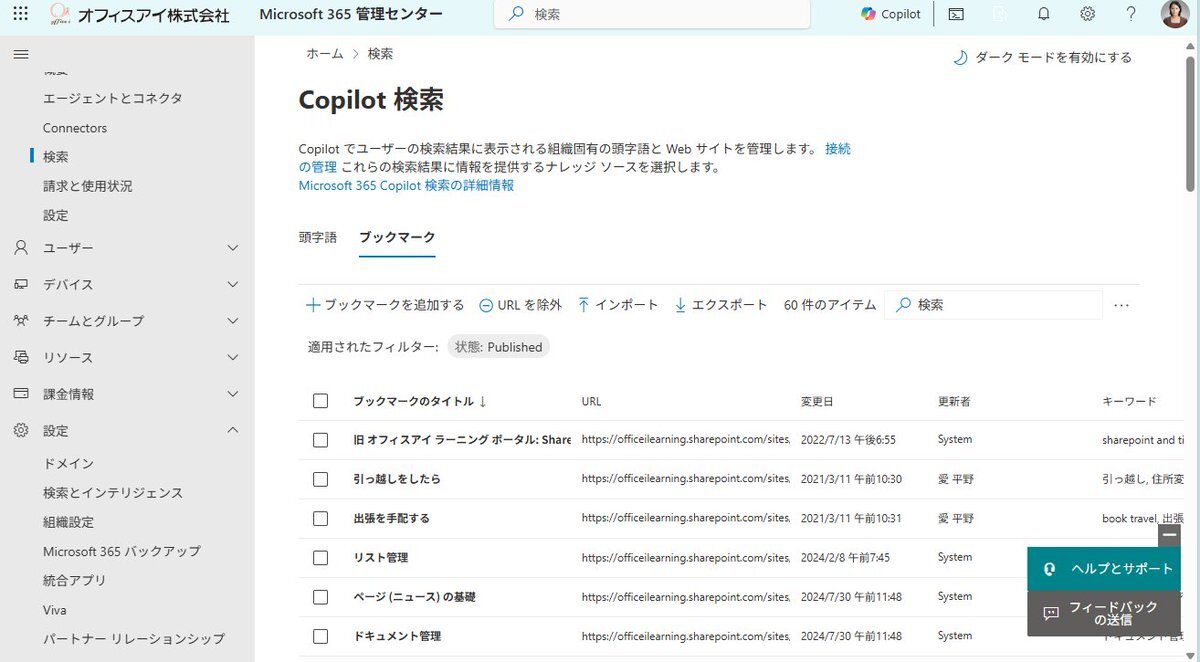This screenshot has height=662, width=1200.
Task: Remove the 状態: Published filter pill
Action: click(499, 347)
